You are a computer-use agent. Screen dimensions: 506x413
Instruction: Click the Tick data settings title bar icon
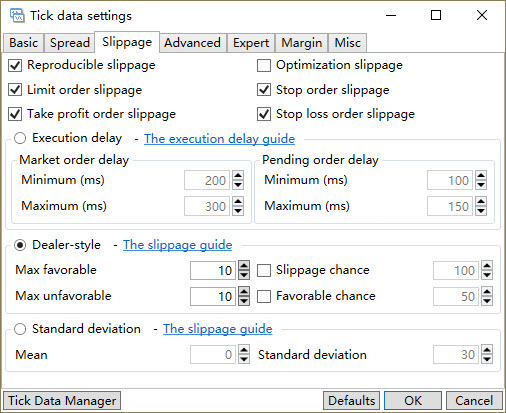[17, 16]
